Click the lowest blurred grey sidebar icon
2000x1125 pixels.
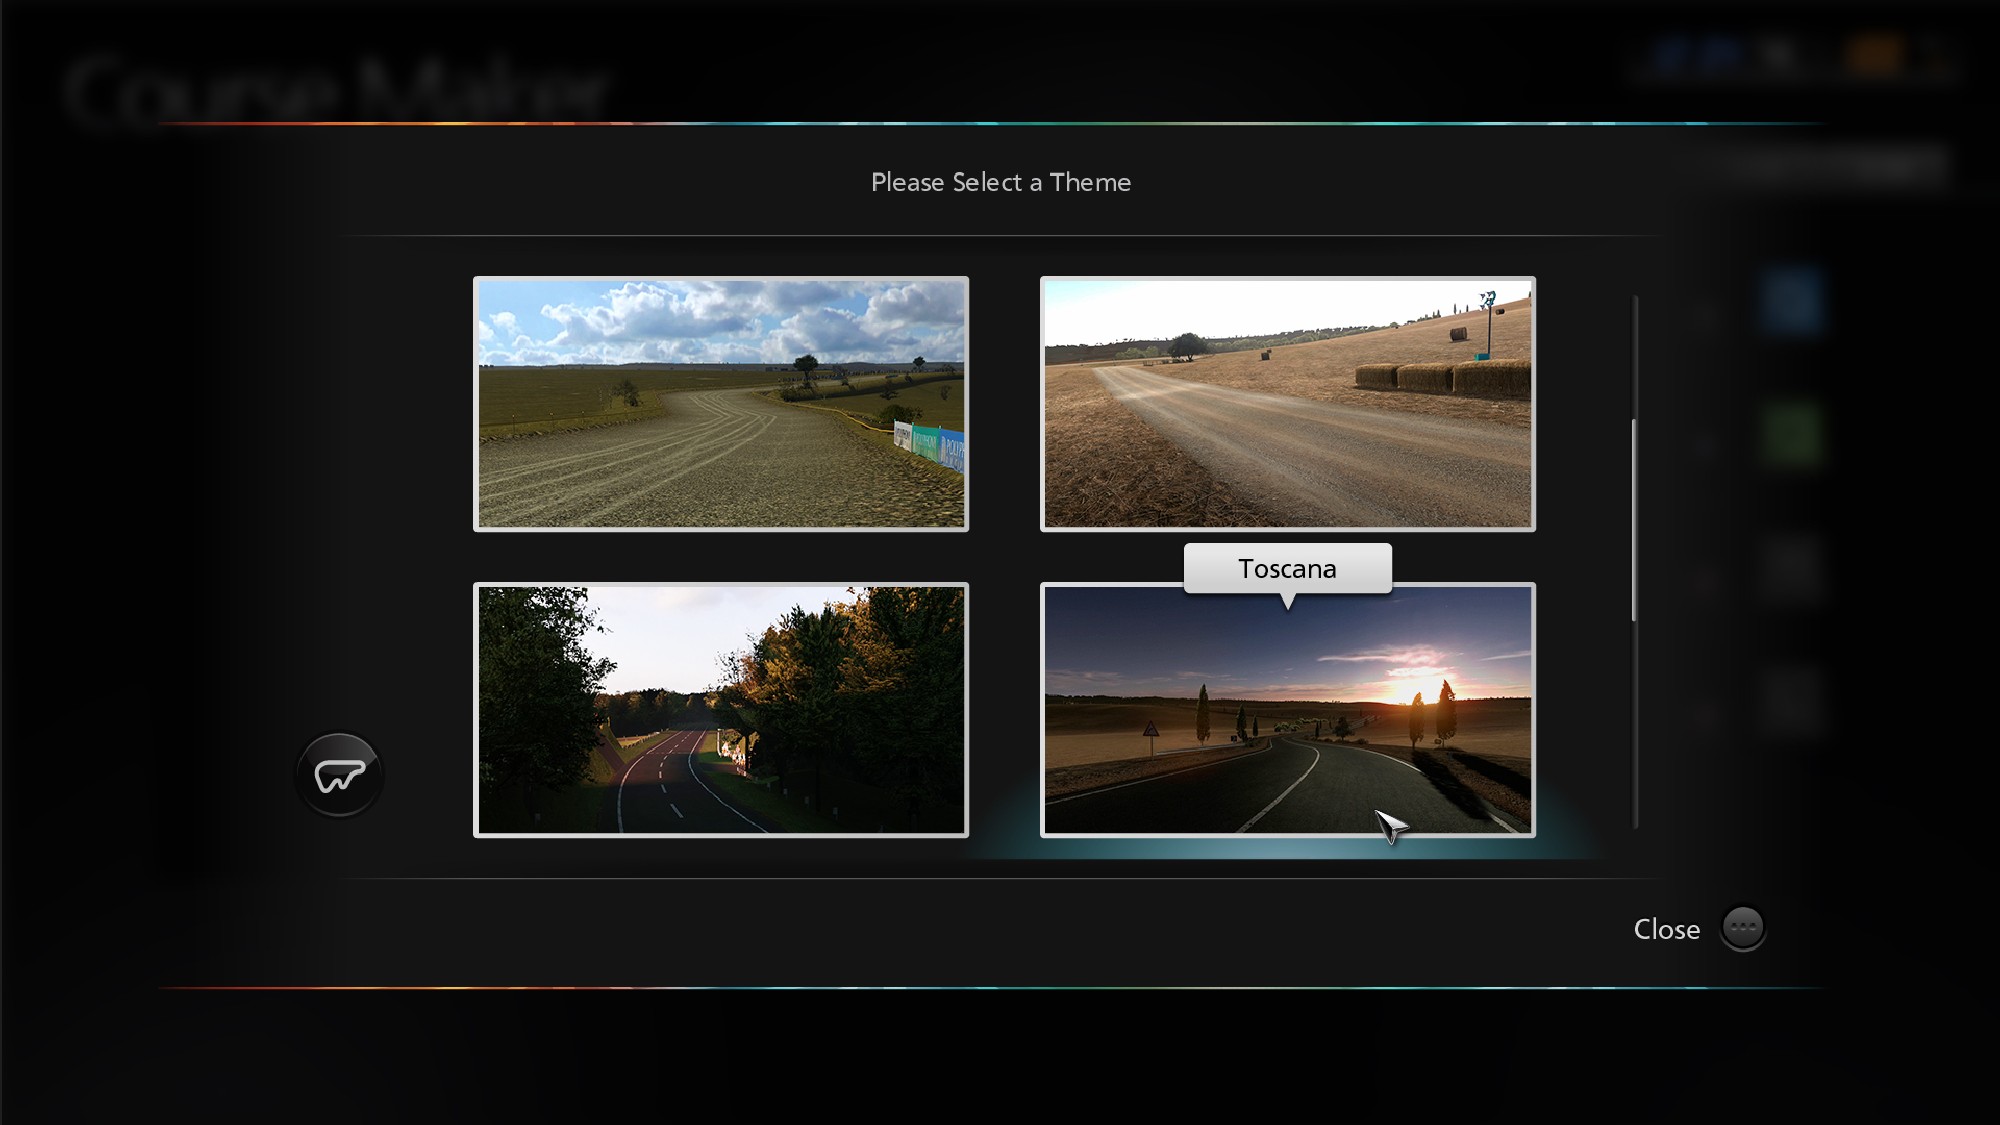click(1791, 700)
